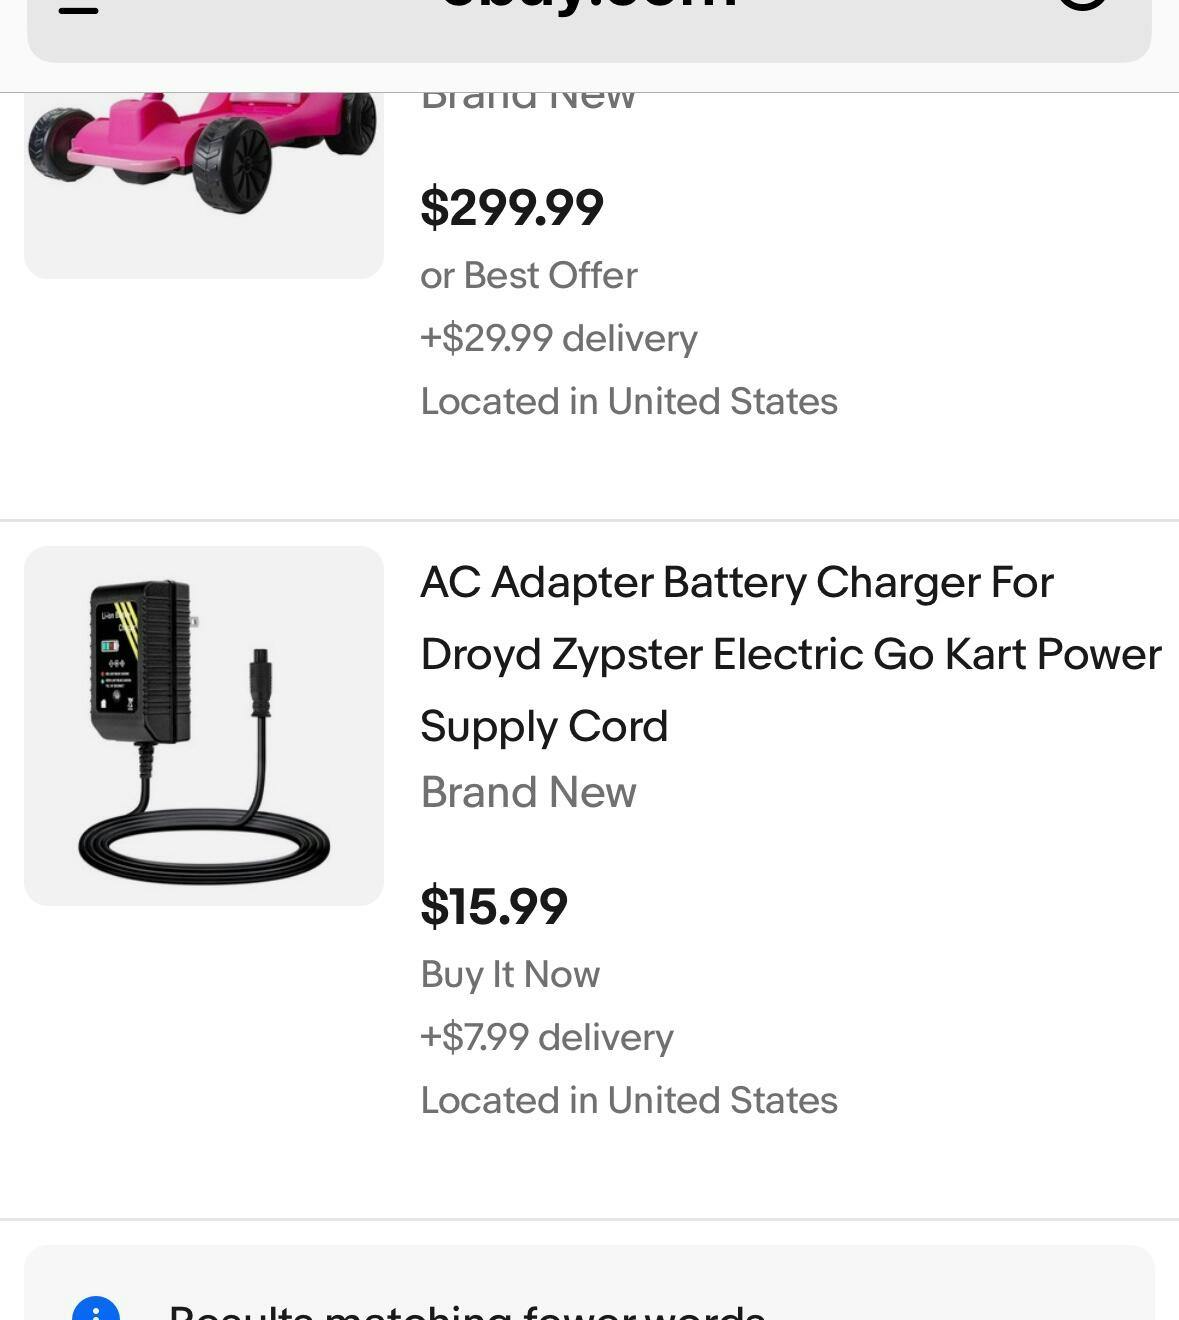1179x1320 pixels.
Task: Click the $299.99 price
Action: (x=511, y=208)
